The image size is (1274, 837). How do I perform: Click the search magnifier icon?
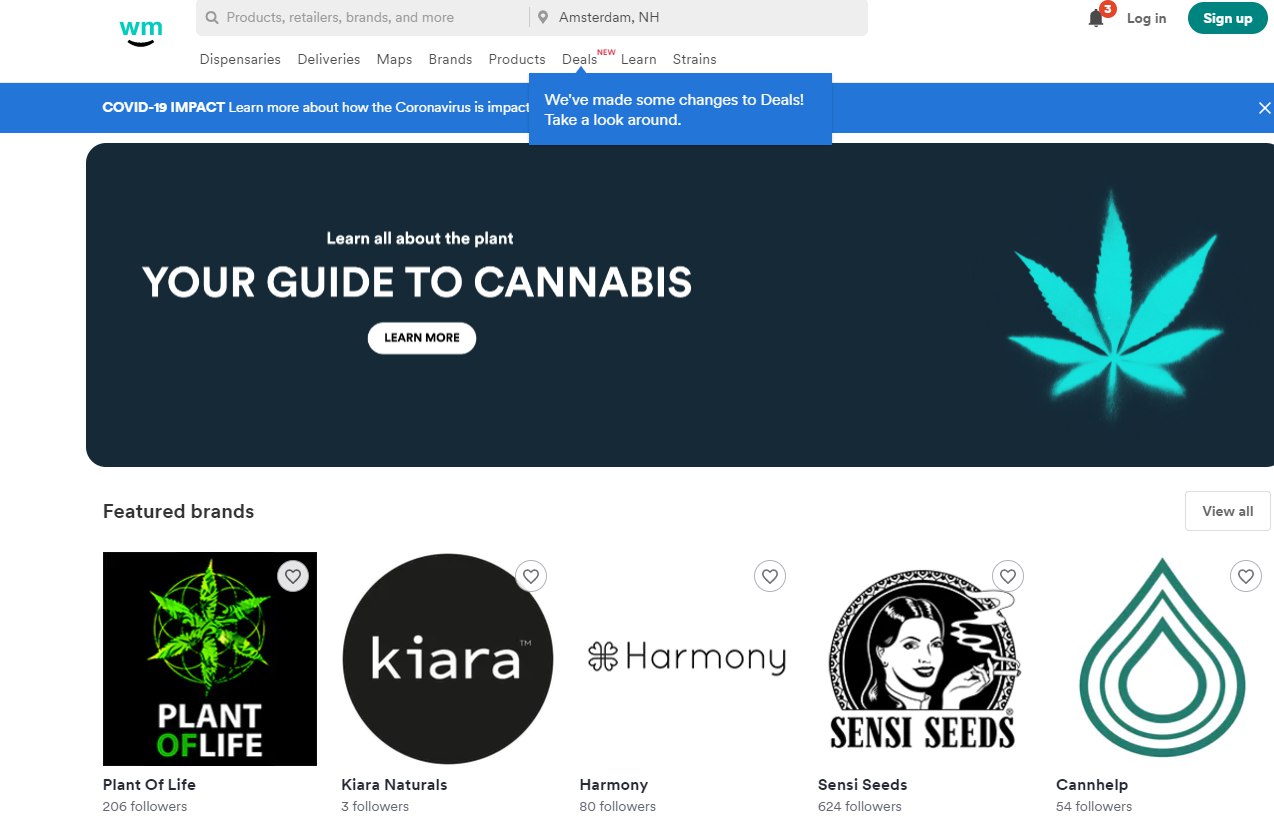(212, 18)
